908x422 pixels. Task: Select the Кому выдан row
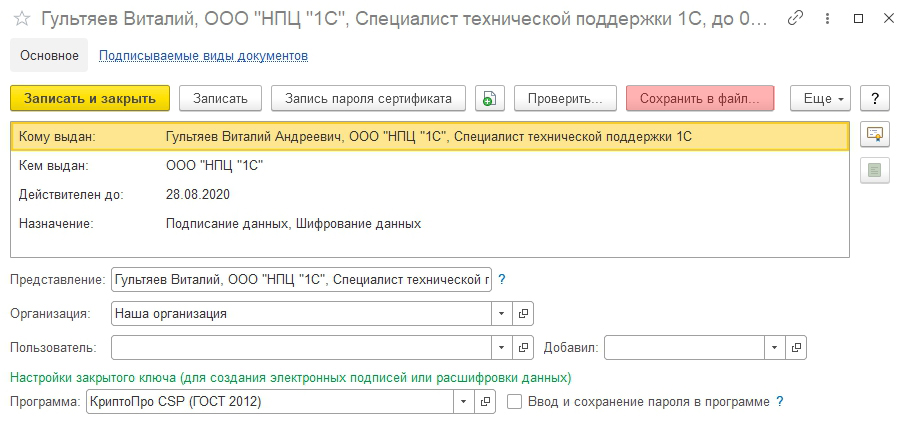[430, 137]
